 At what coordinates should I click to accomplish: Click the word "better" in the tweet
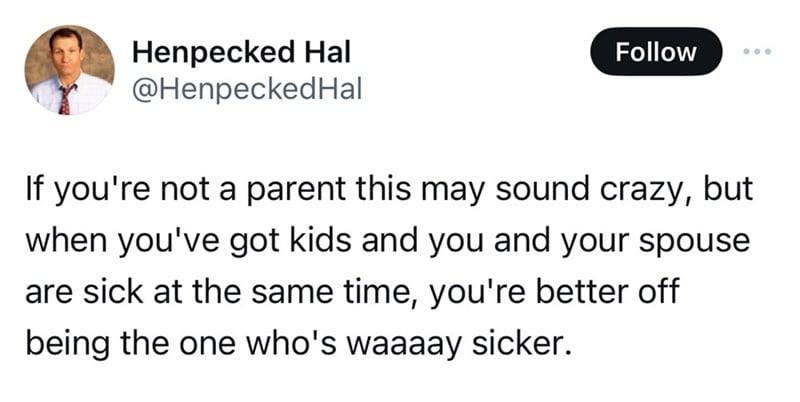tap(604, 295)
